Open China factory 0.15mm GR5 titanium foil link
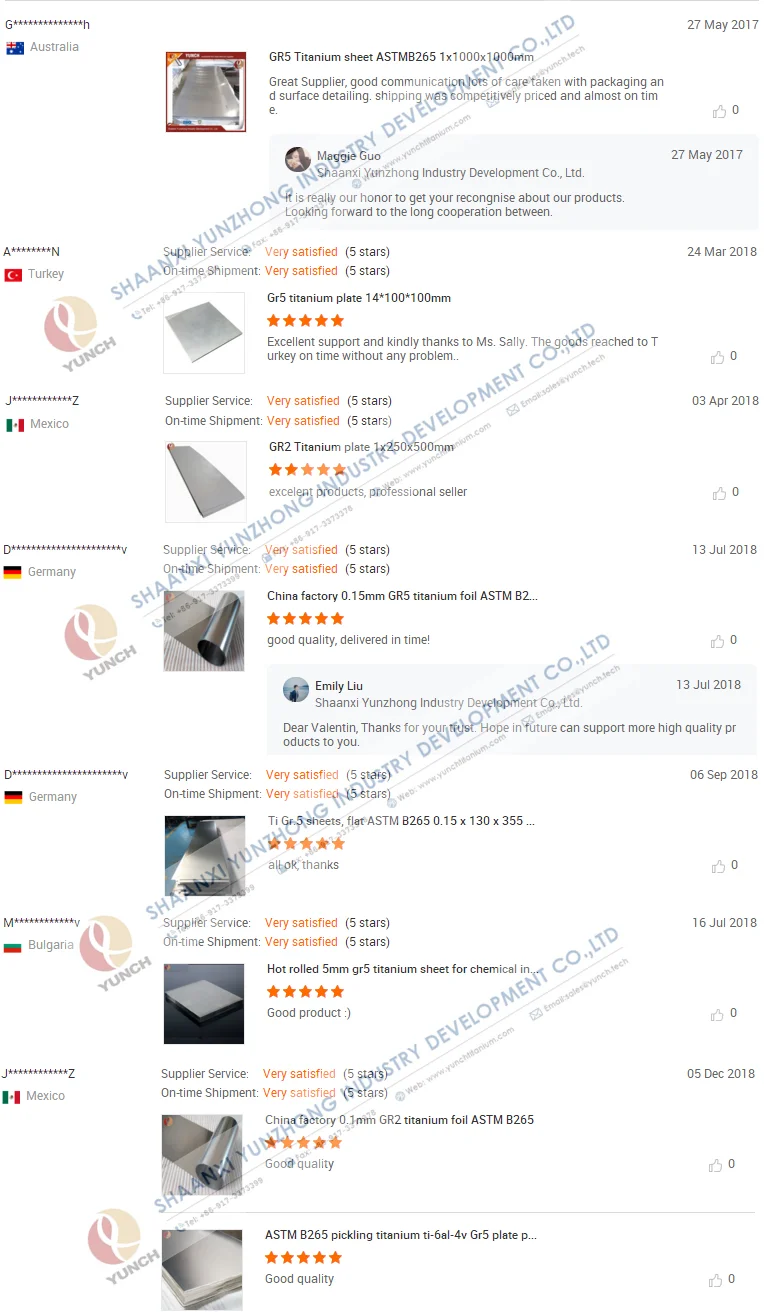 402,596
